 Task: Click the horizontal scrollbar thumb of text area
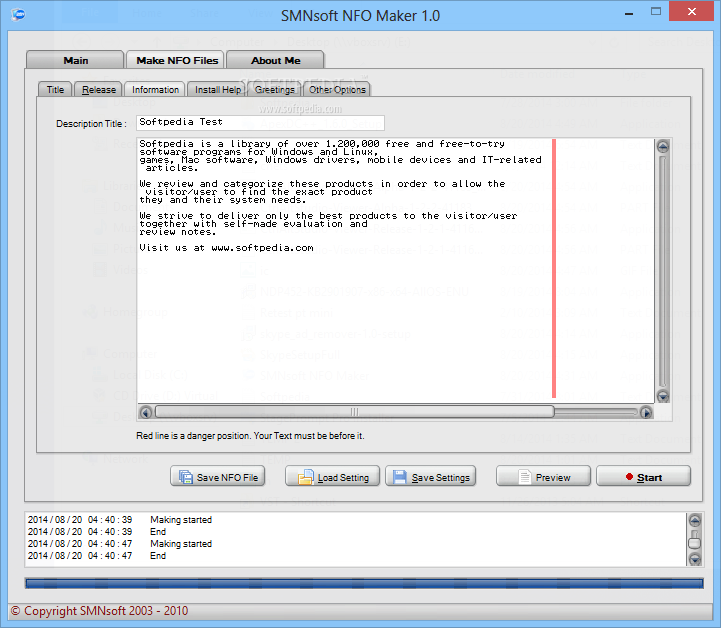click(355, 412)
